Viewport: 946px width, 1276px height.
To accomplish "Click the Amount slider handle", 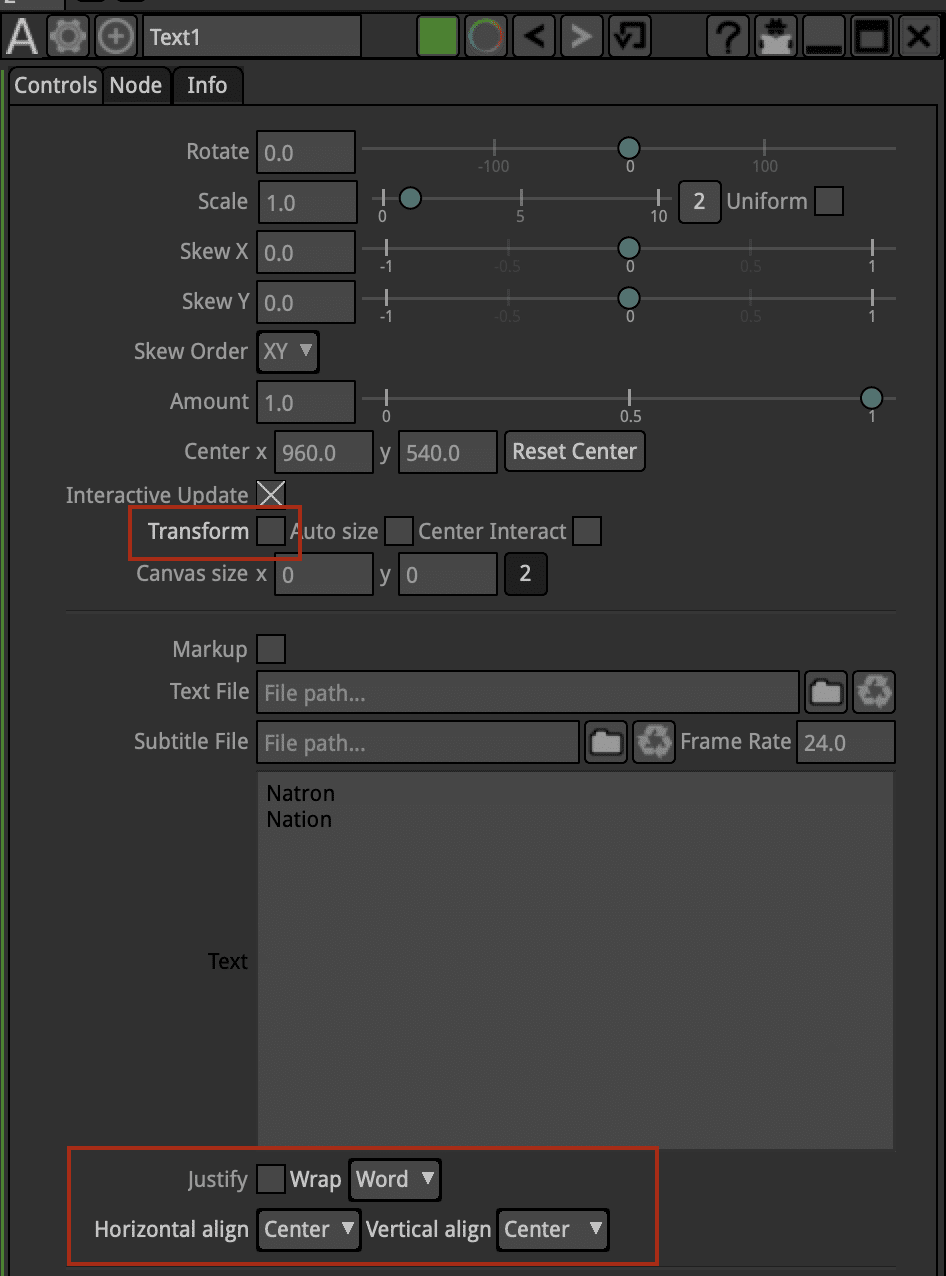I will [x=872, y=398].
